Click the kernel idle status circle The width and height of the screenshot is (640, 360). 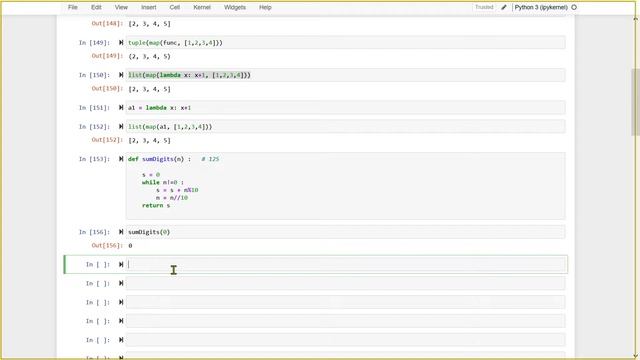[x=574, y=7]
